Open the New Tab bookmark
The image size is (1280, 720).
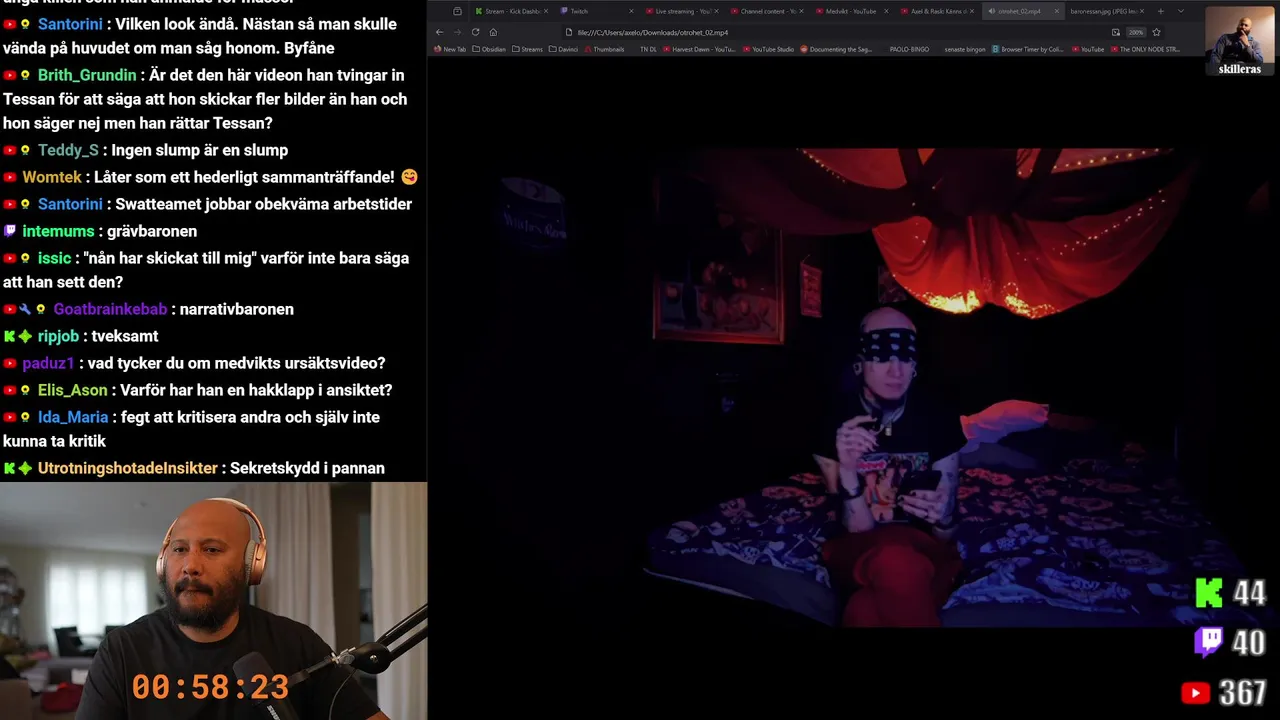coord(449,49)
